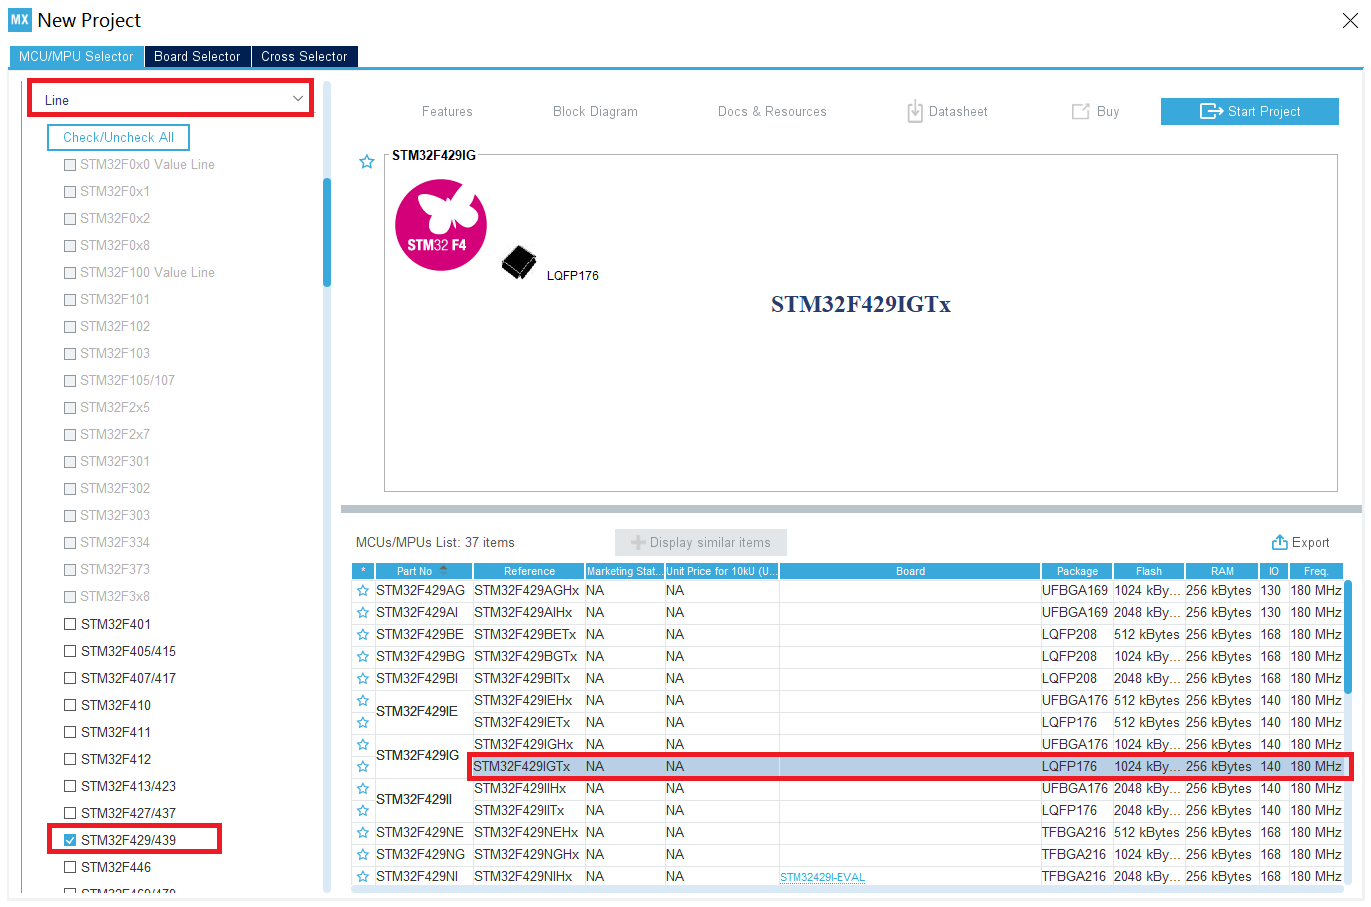Click the Check/Uncheck All button
Image resolution: width=1371 pixels, height=907 pixels.
pos(118,138)
